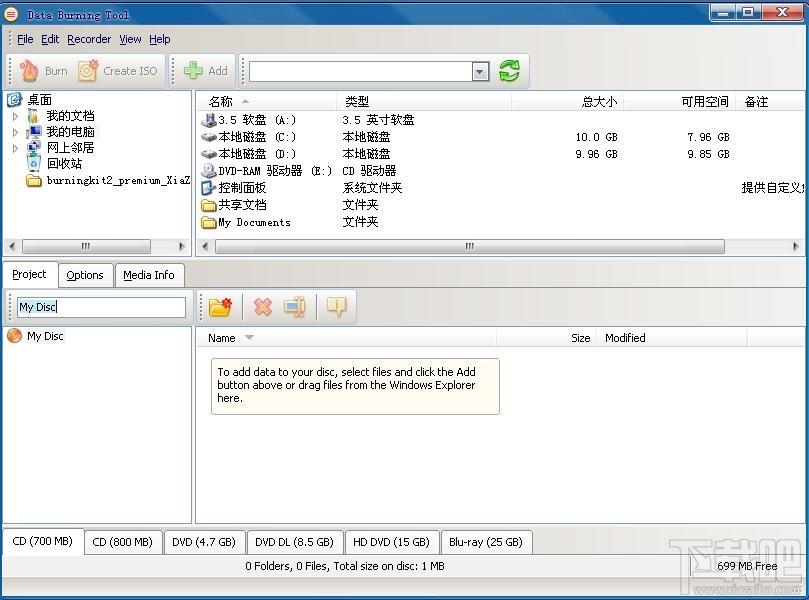Open the View menu
The height and width of the screenshot is (600, 809).
130,39
